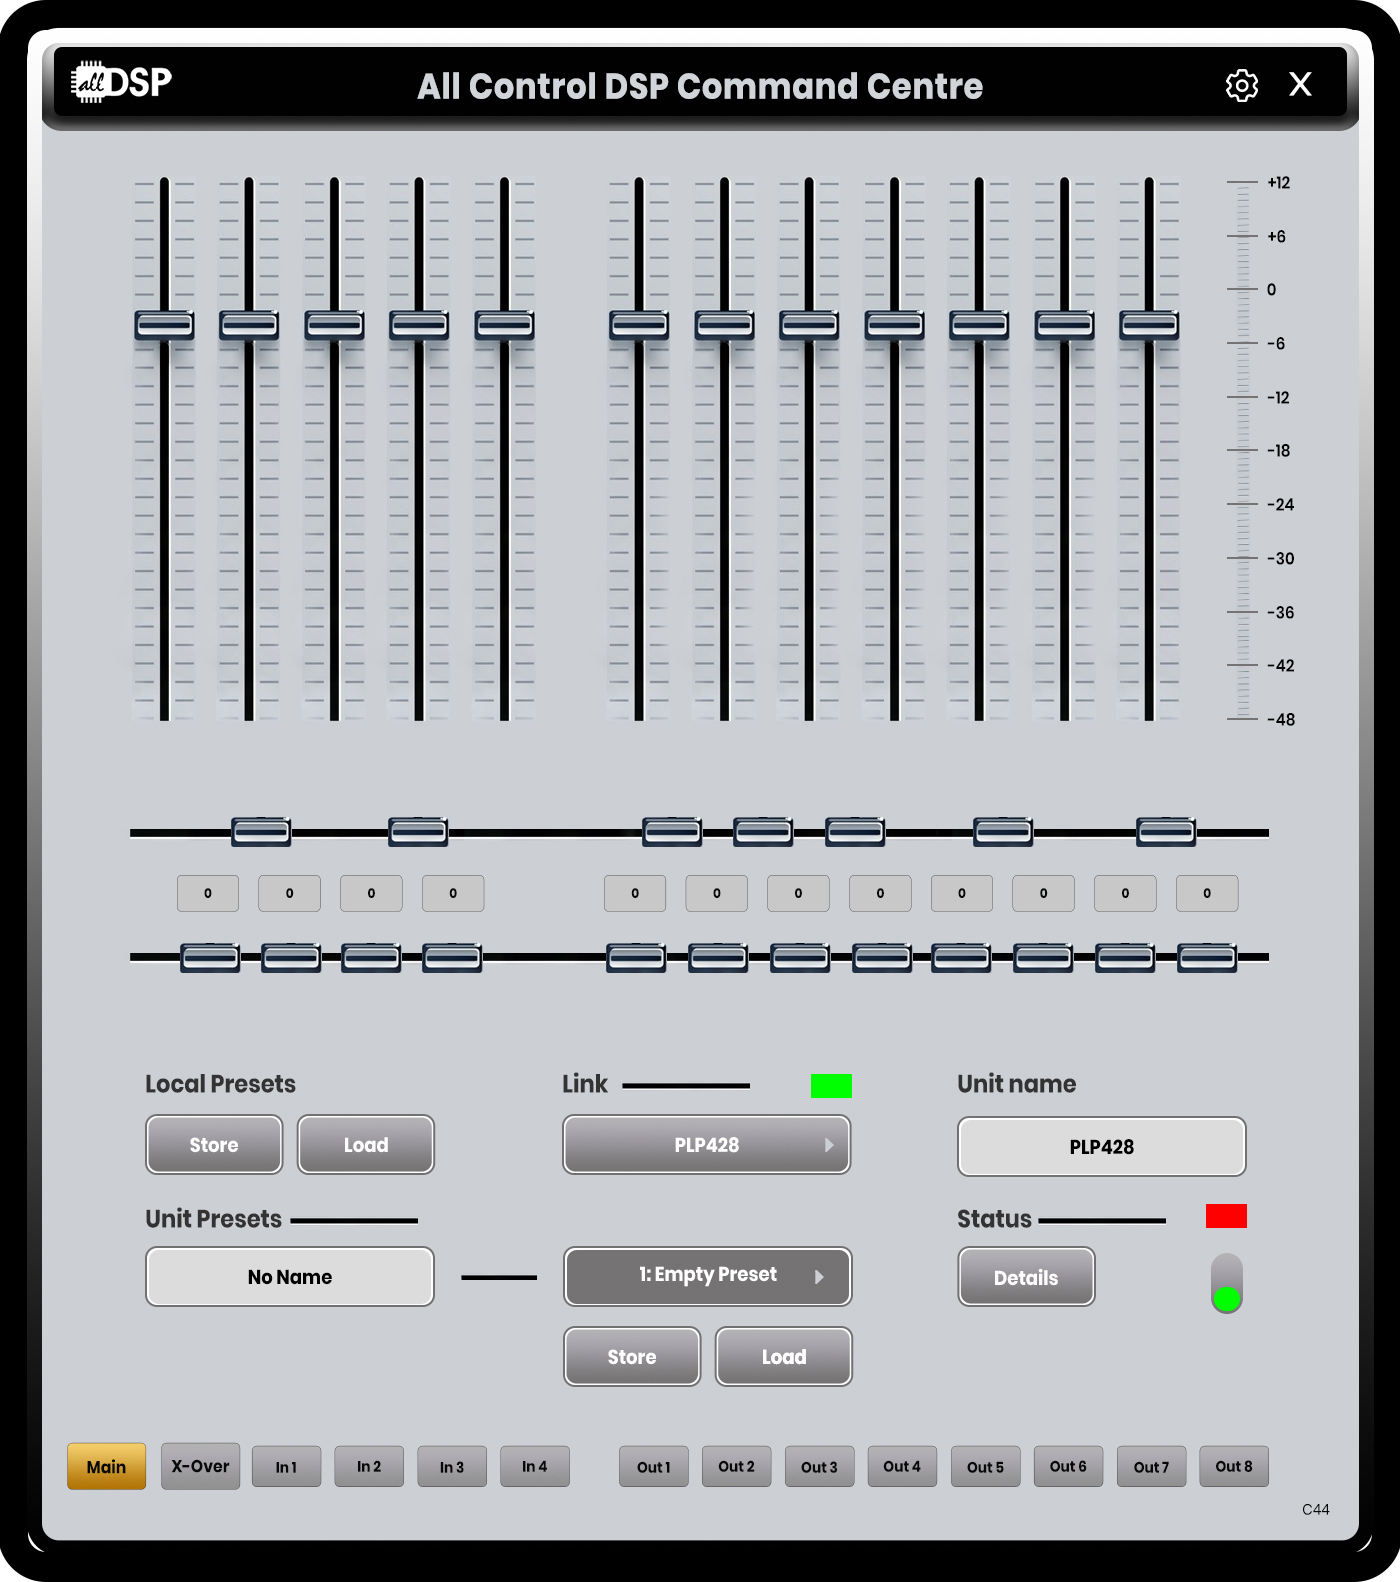Open the status Details button

[x=1026, y=1277]
